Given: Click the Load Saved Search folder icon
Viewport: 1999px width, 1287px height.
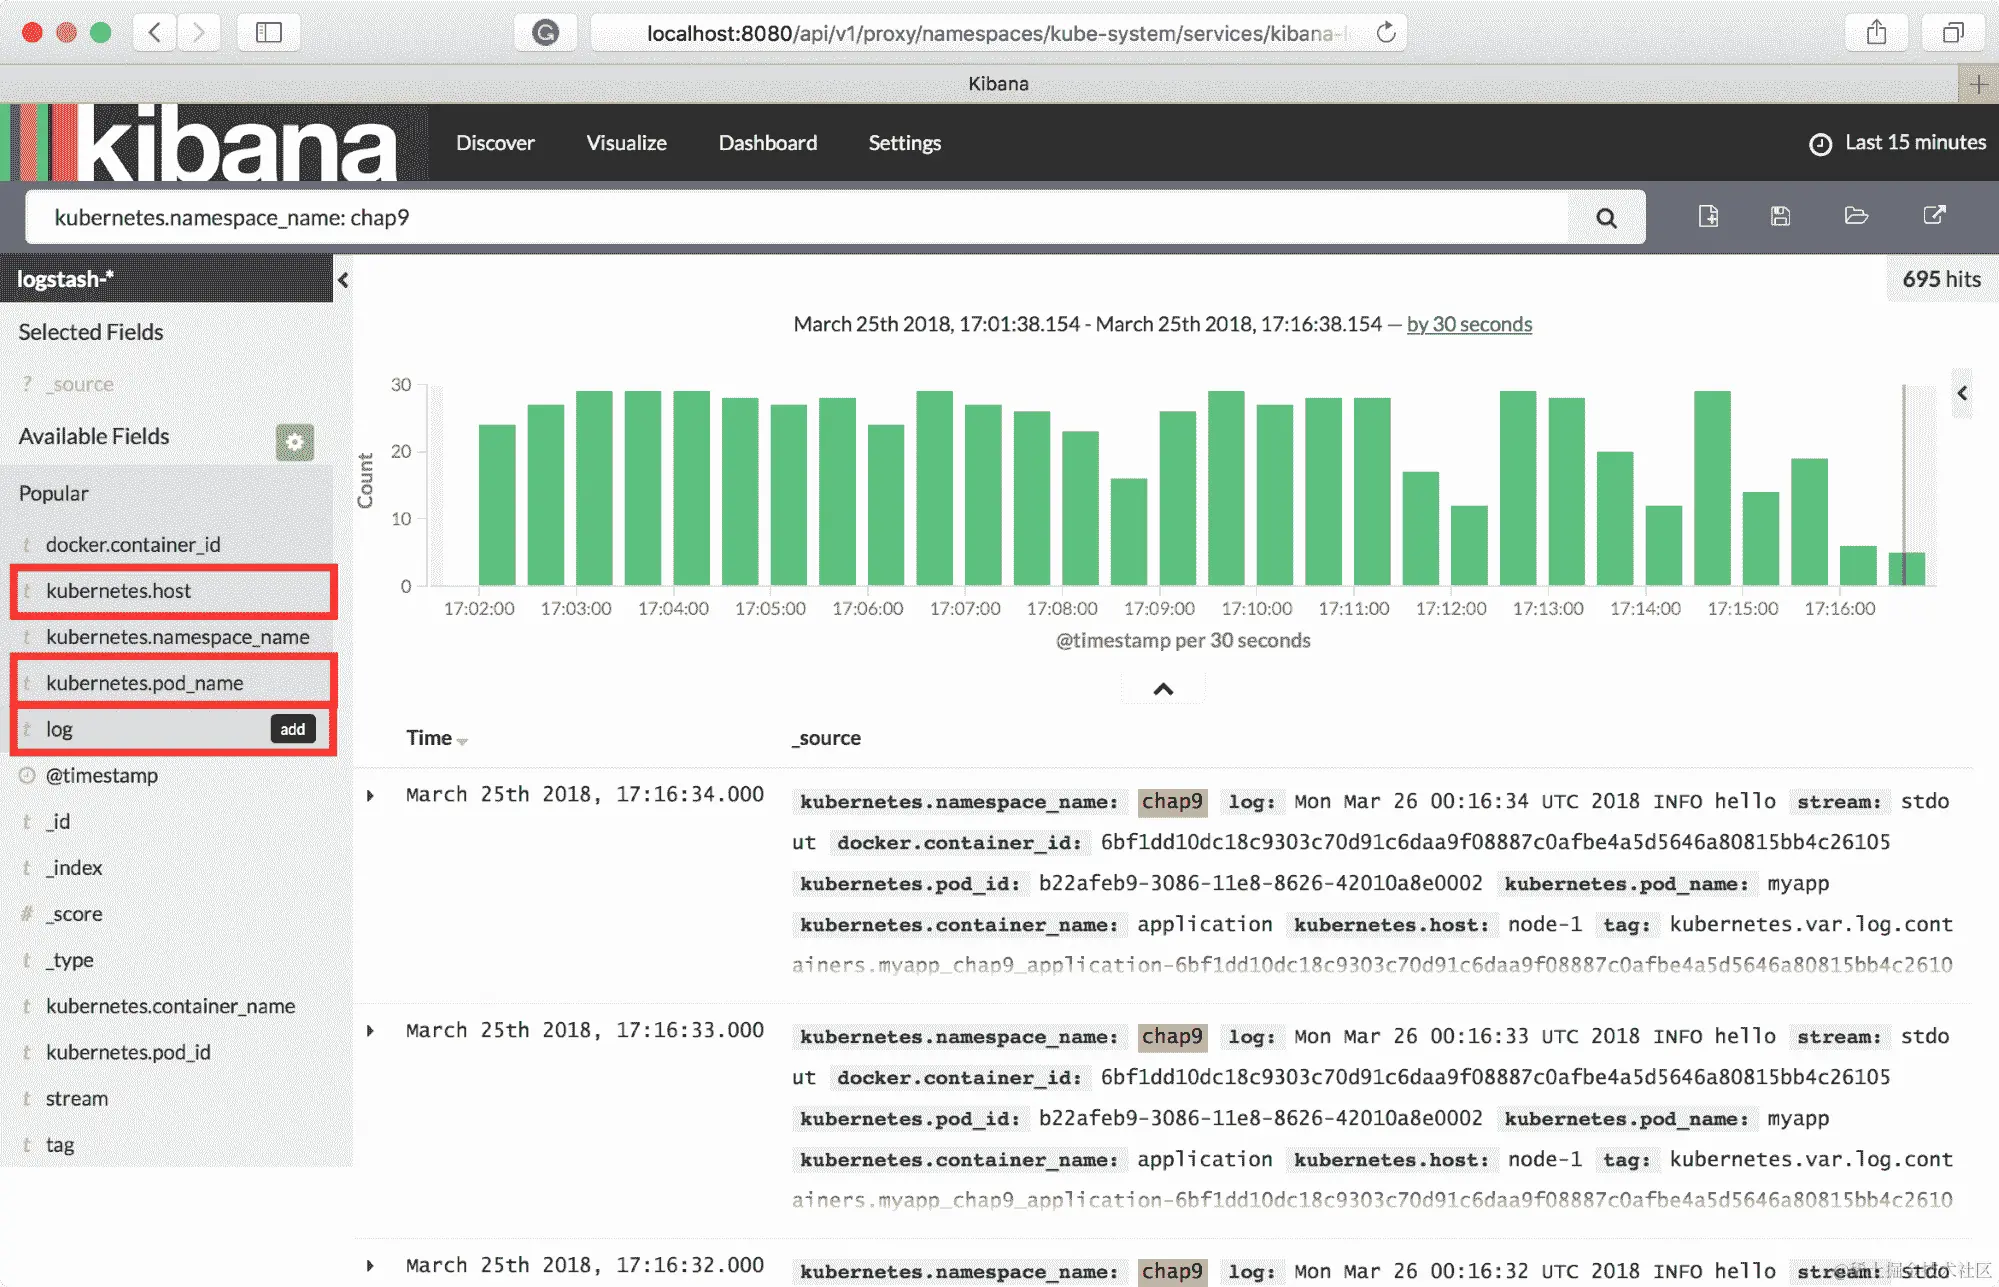Looking at the screenshot, I should (1856, 216).
